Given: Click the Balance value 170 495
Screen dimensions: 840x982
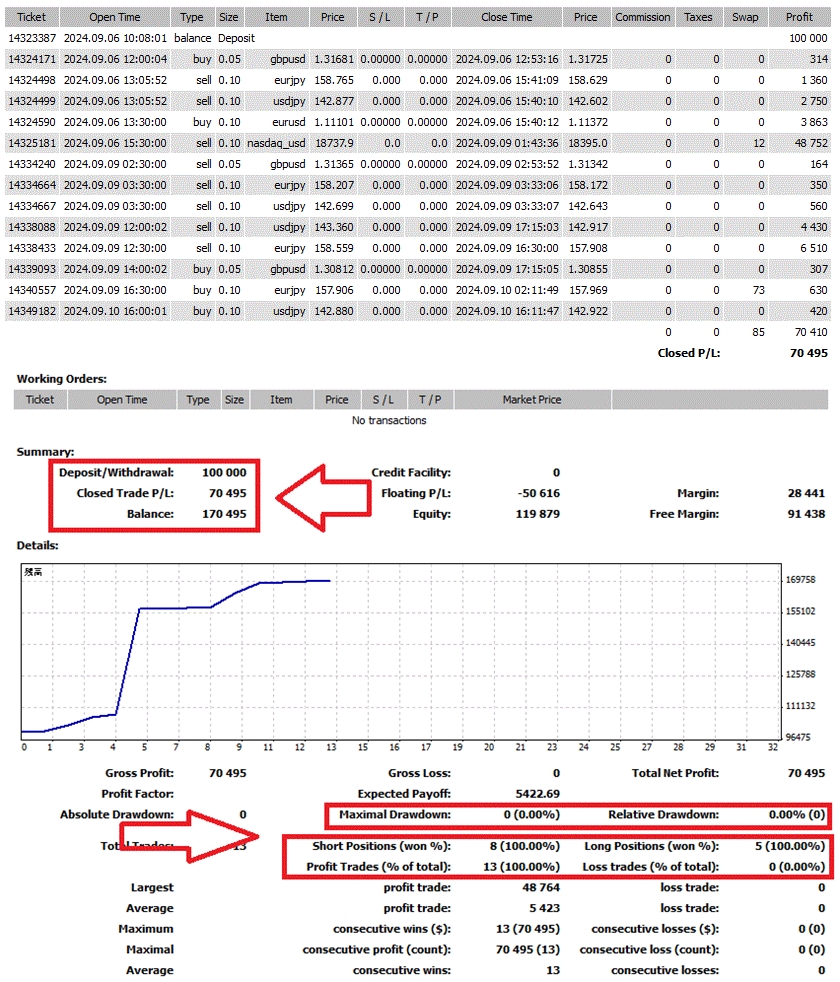Looking at the screenshot, I should (224, 514).
